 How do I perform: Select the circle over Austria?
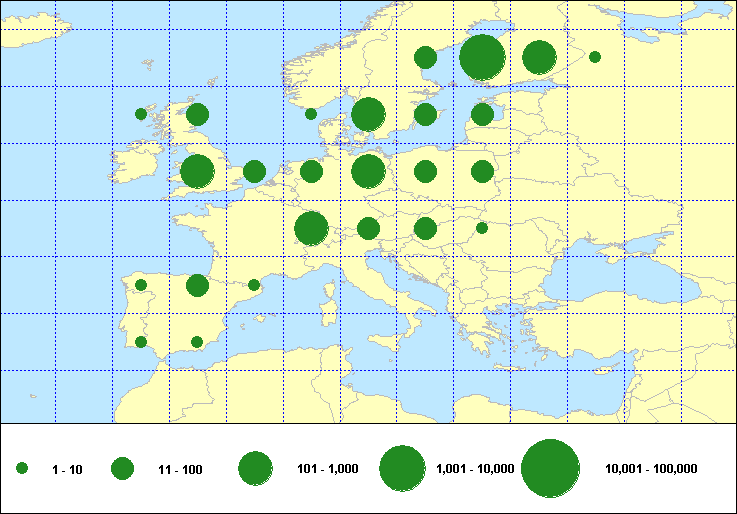368,228
